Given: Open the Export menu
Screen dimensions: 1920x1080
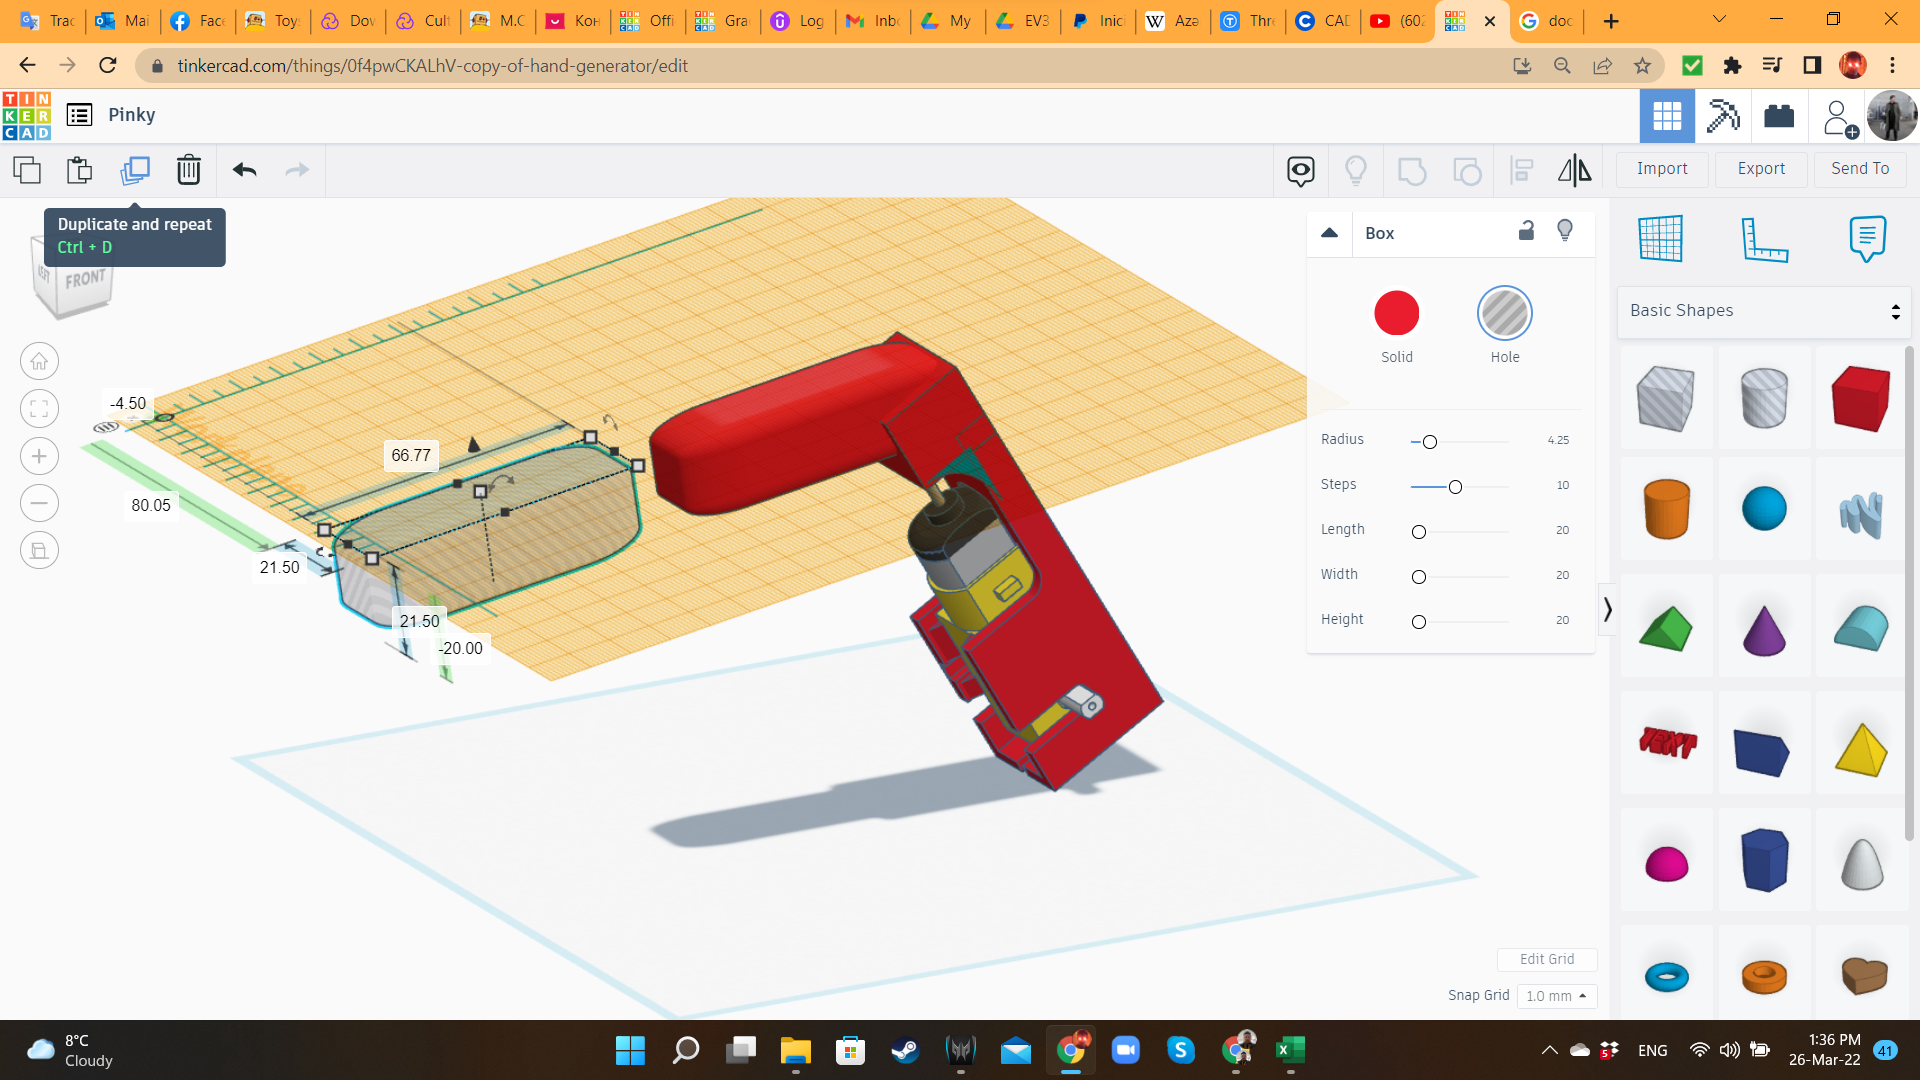Looking at the screenshot, I should (x=1760, y=169).
